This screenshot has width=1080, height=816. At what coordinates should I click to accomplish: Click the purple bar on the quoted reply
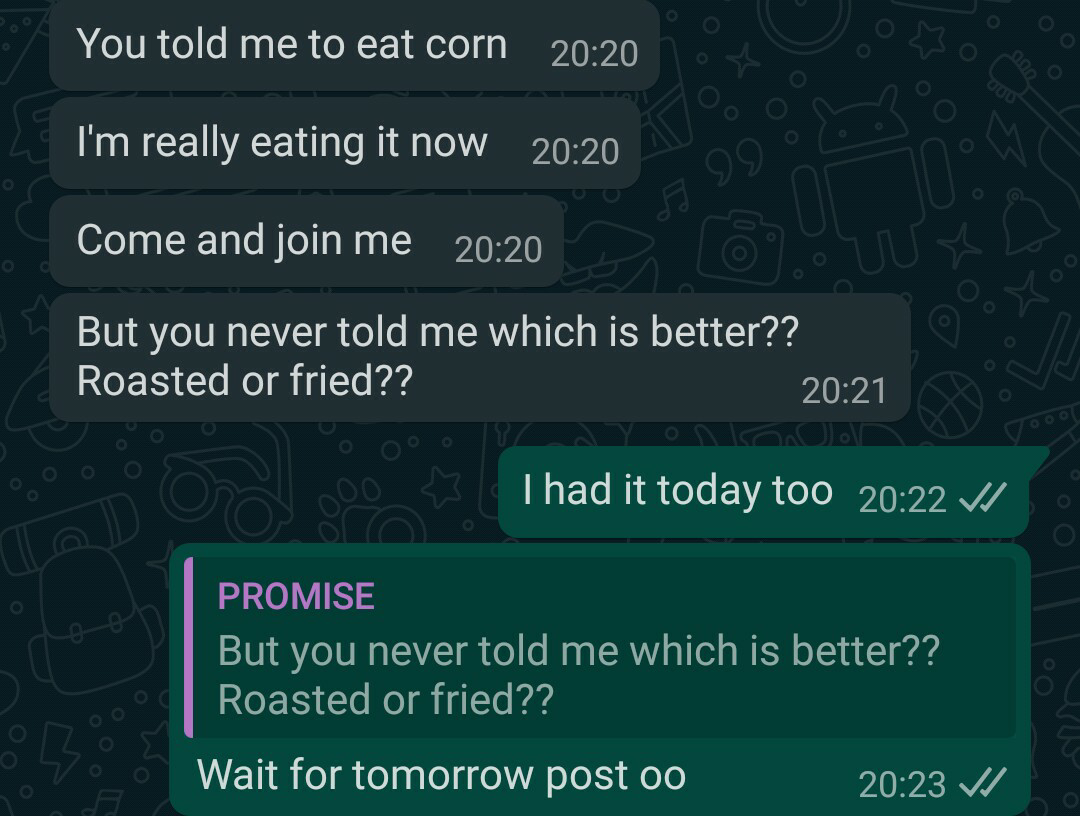point(188,648)
